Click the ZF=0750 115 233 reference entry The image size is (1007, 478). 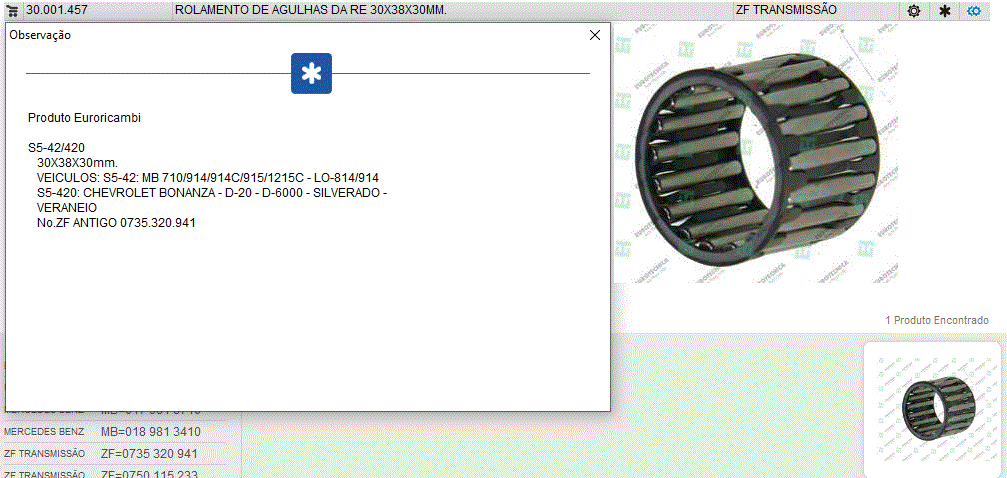click(151, 473)
